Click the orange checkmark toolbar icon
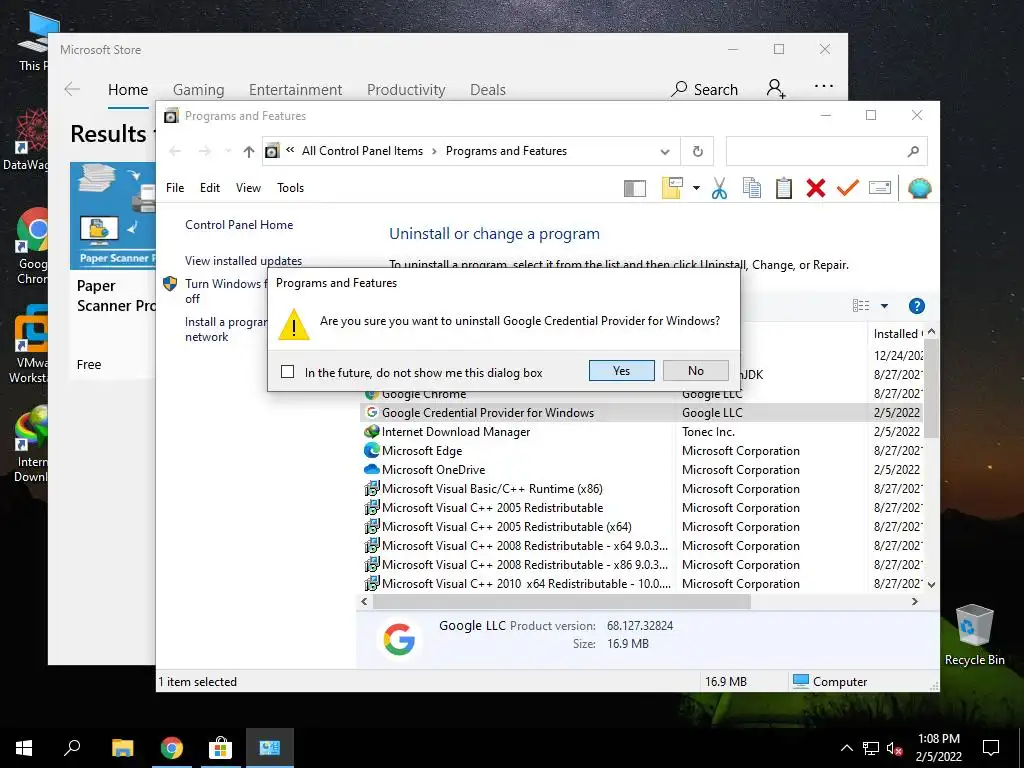 pos(848,188)
